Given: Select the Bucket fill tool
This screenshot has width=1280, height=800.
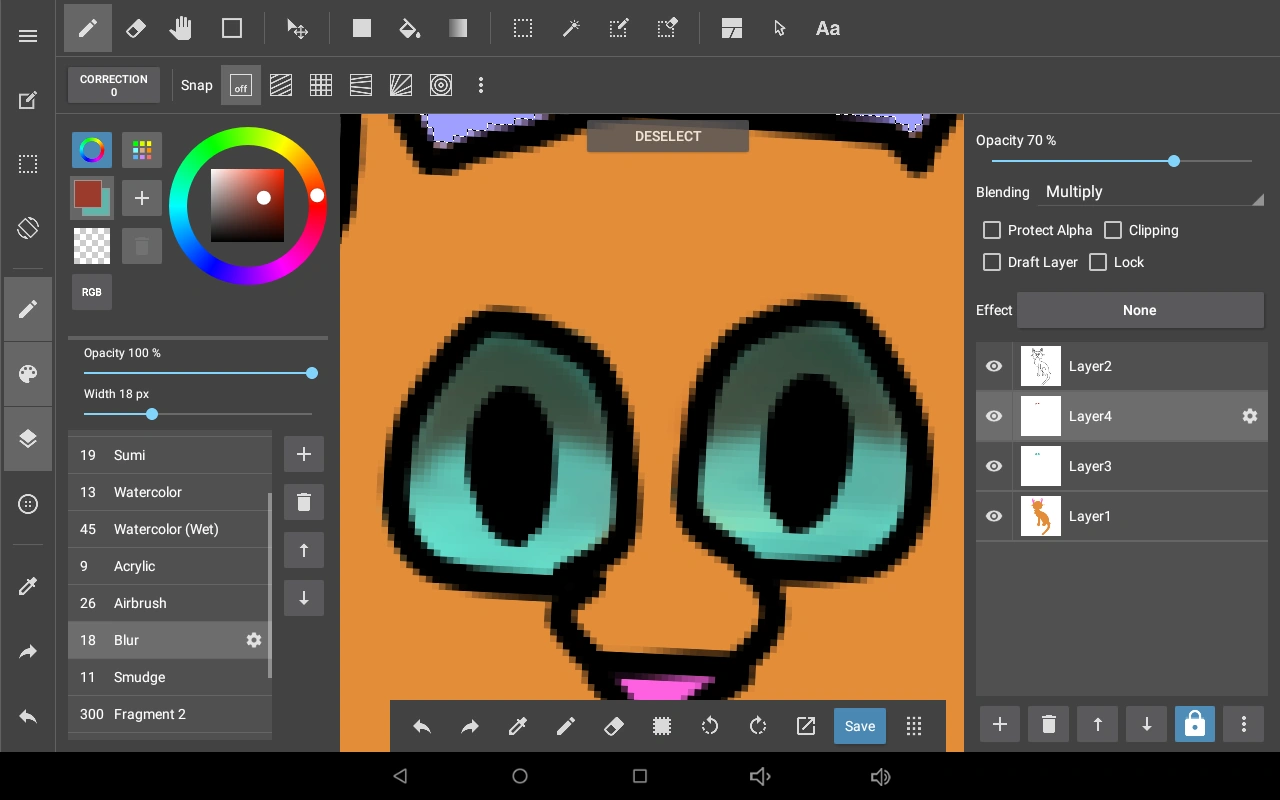Looking at the screenshot, I should pos(410,29).
